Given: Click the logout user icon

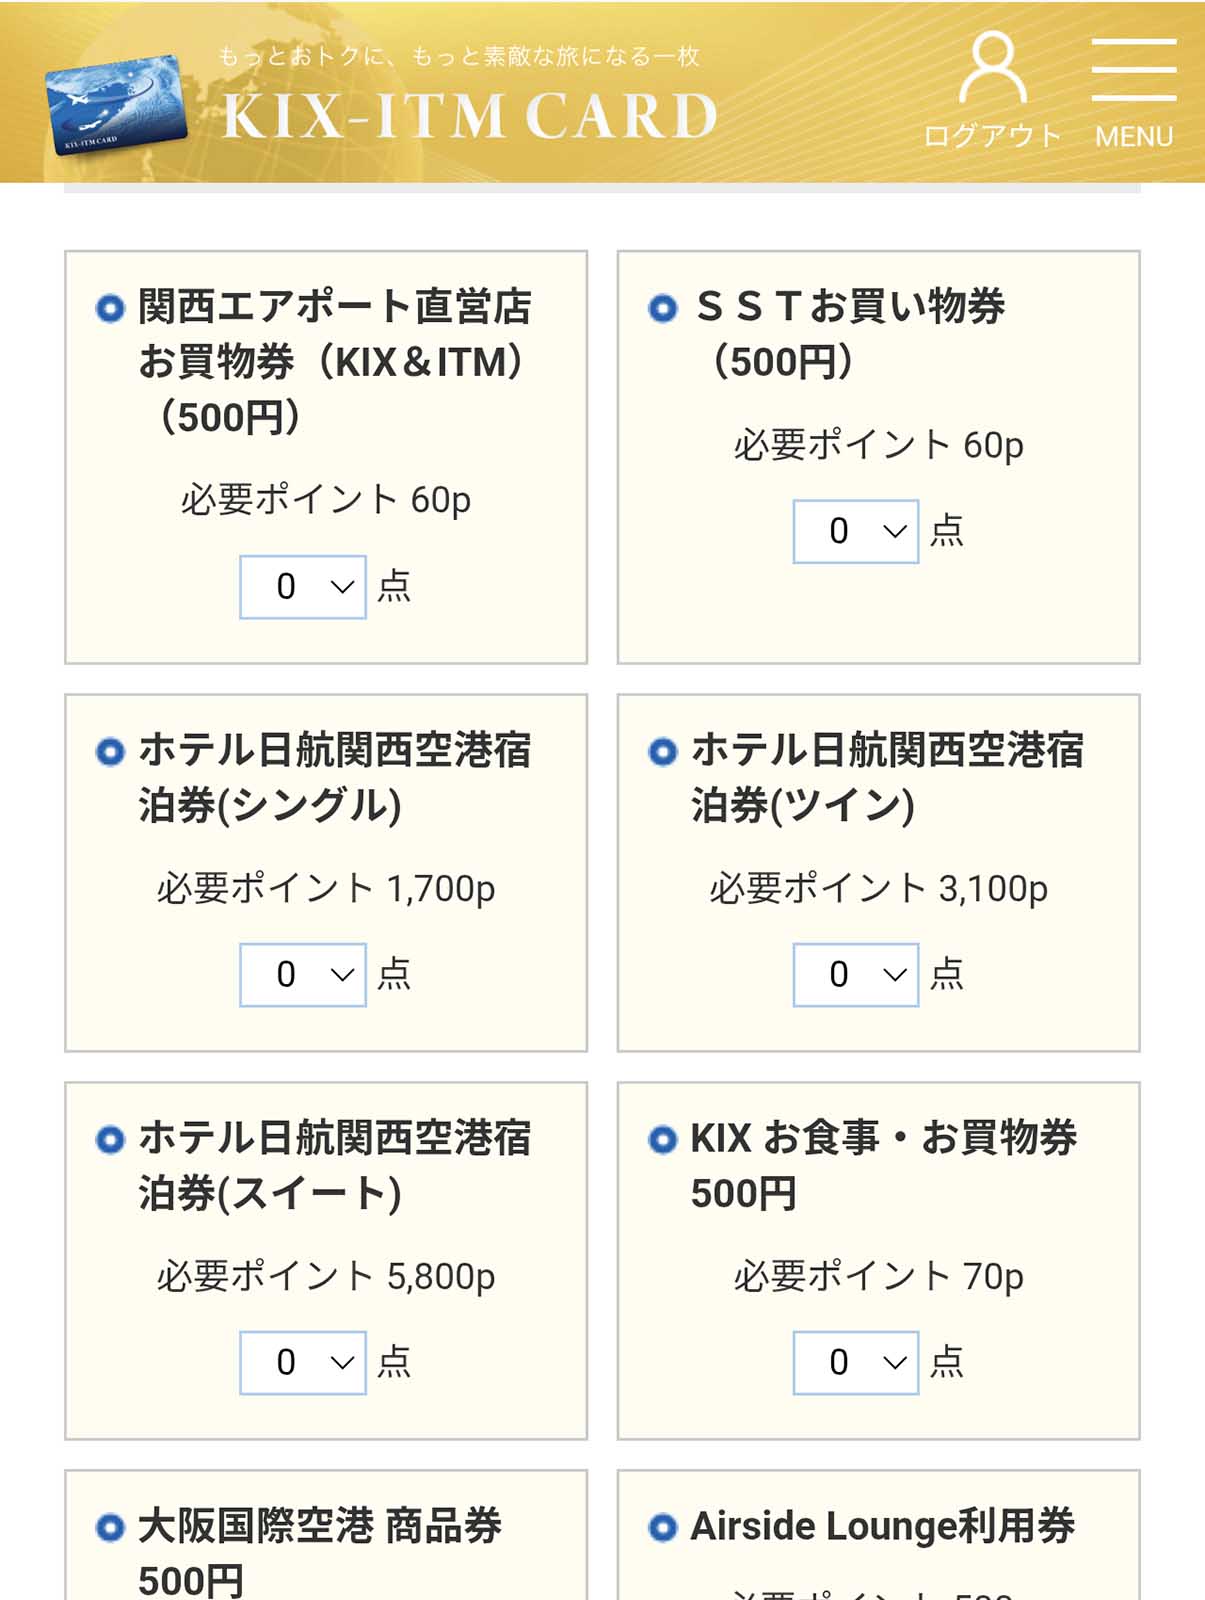Looking at the screenshot, I should tap(992, 67).
